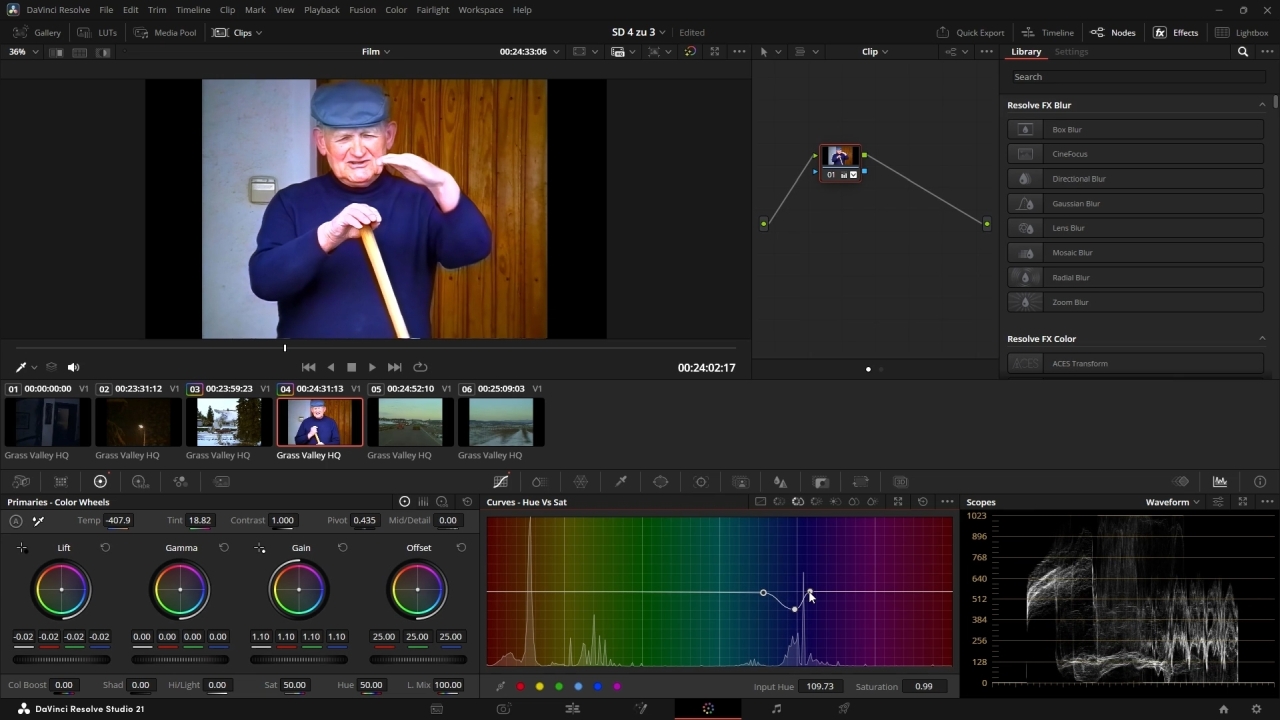Open the Tracker palette icon
This screenshot has height=720, width=1280.
tap(700, 481)
